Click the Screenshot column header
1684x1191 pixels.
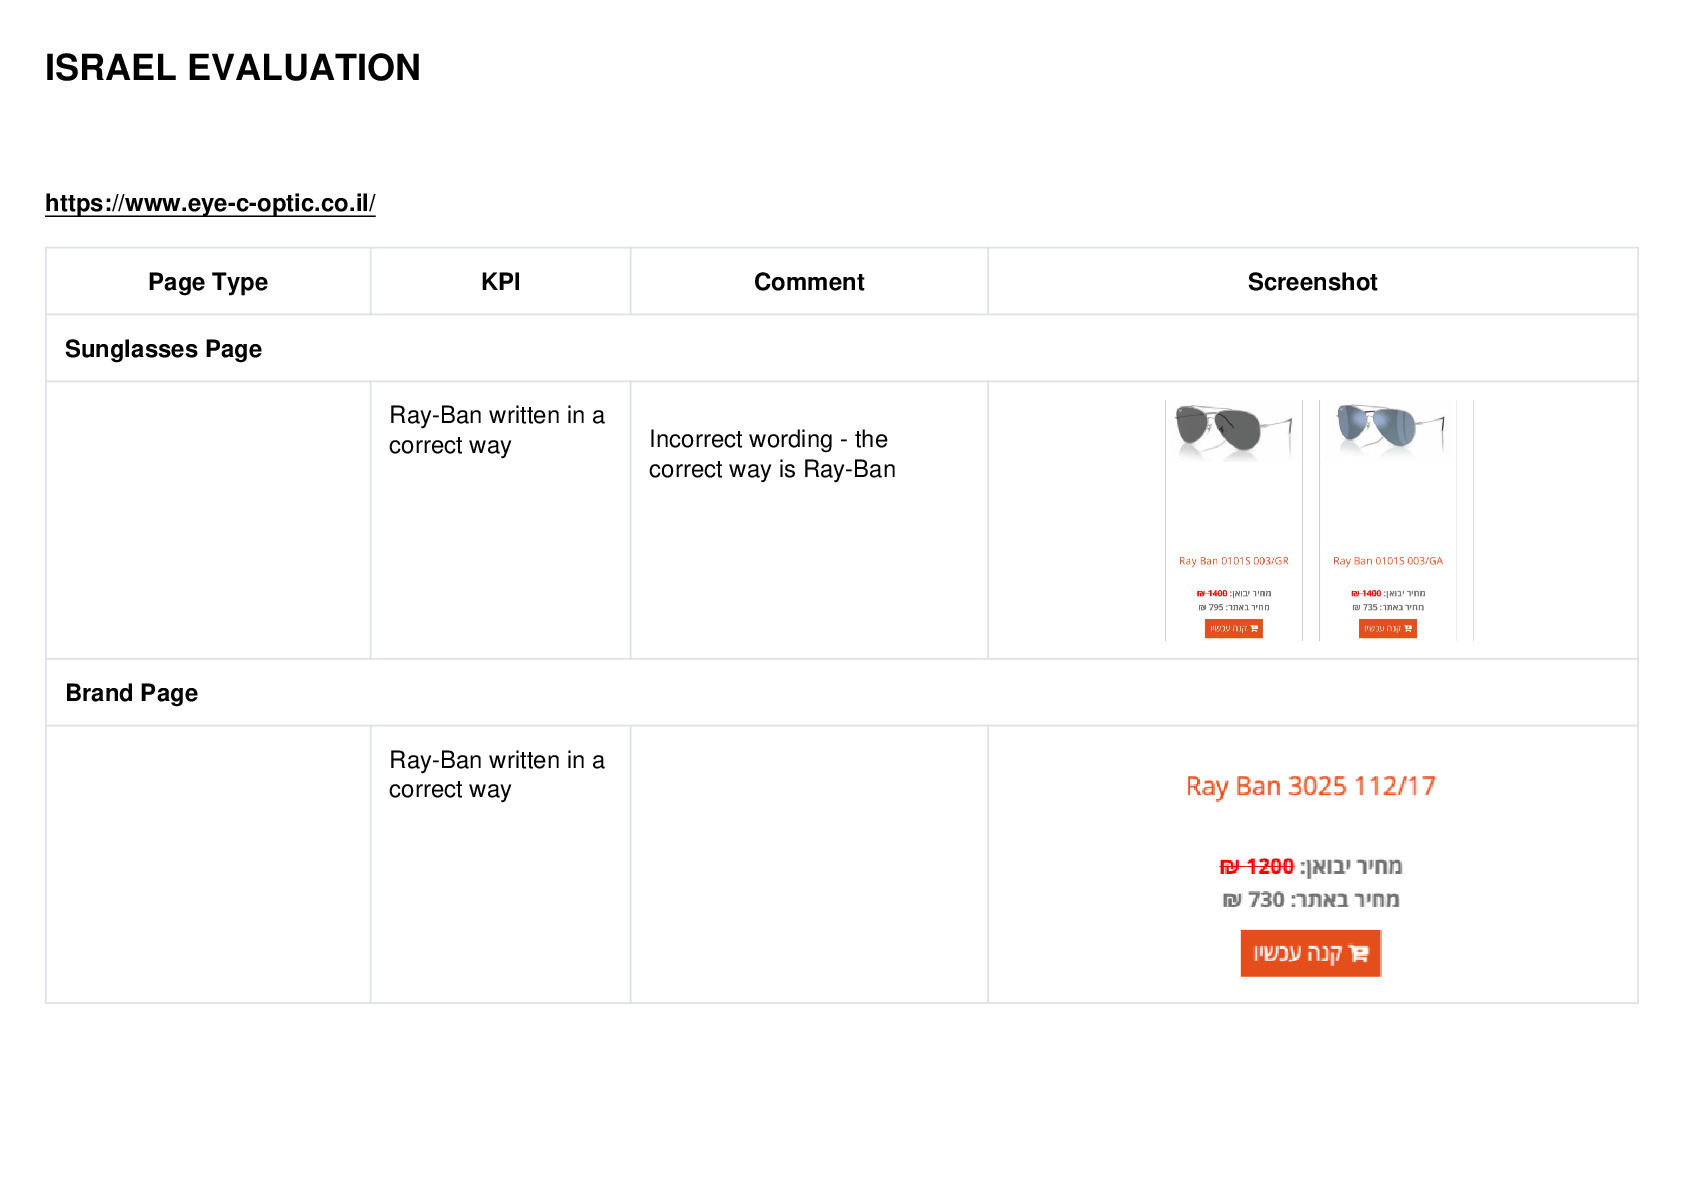(1312, 282)
